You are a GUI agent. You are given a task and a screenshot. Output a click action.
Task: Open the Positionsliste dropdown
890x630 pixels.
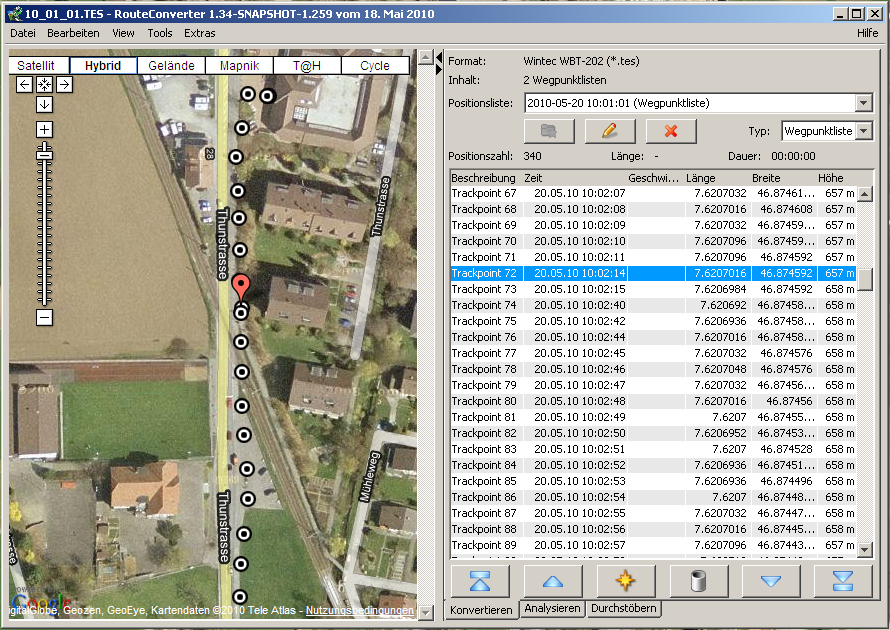864,103
